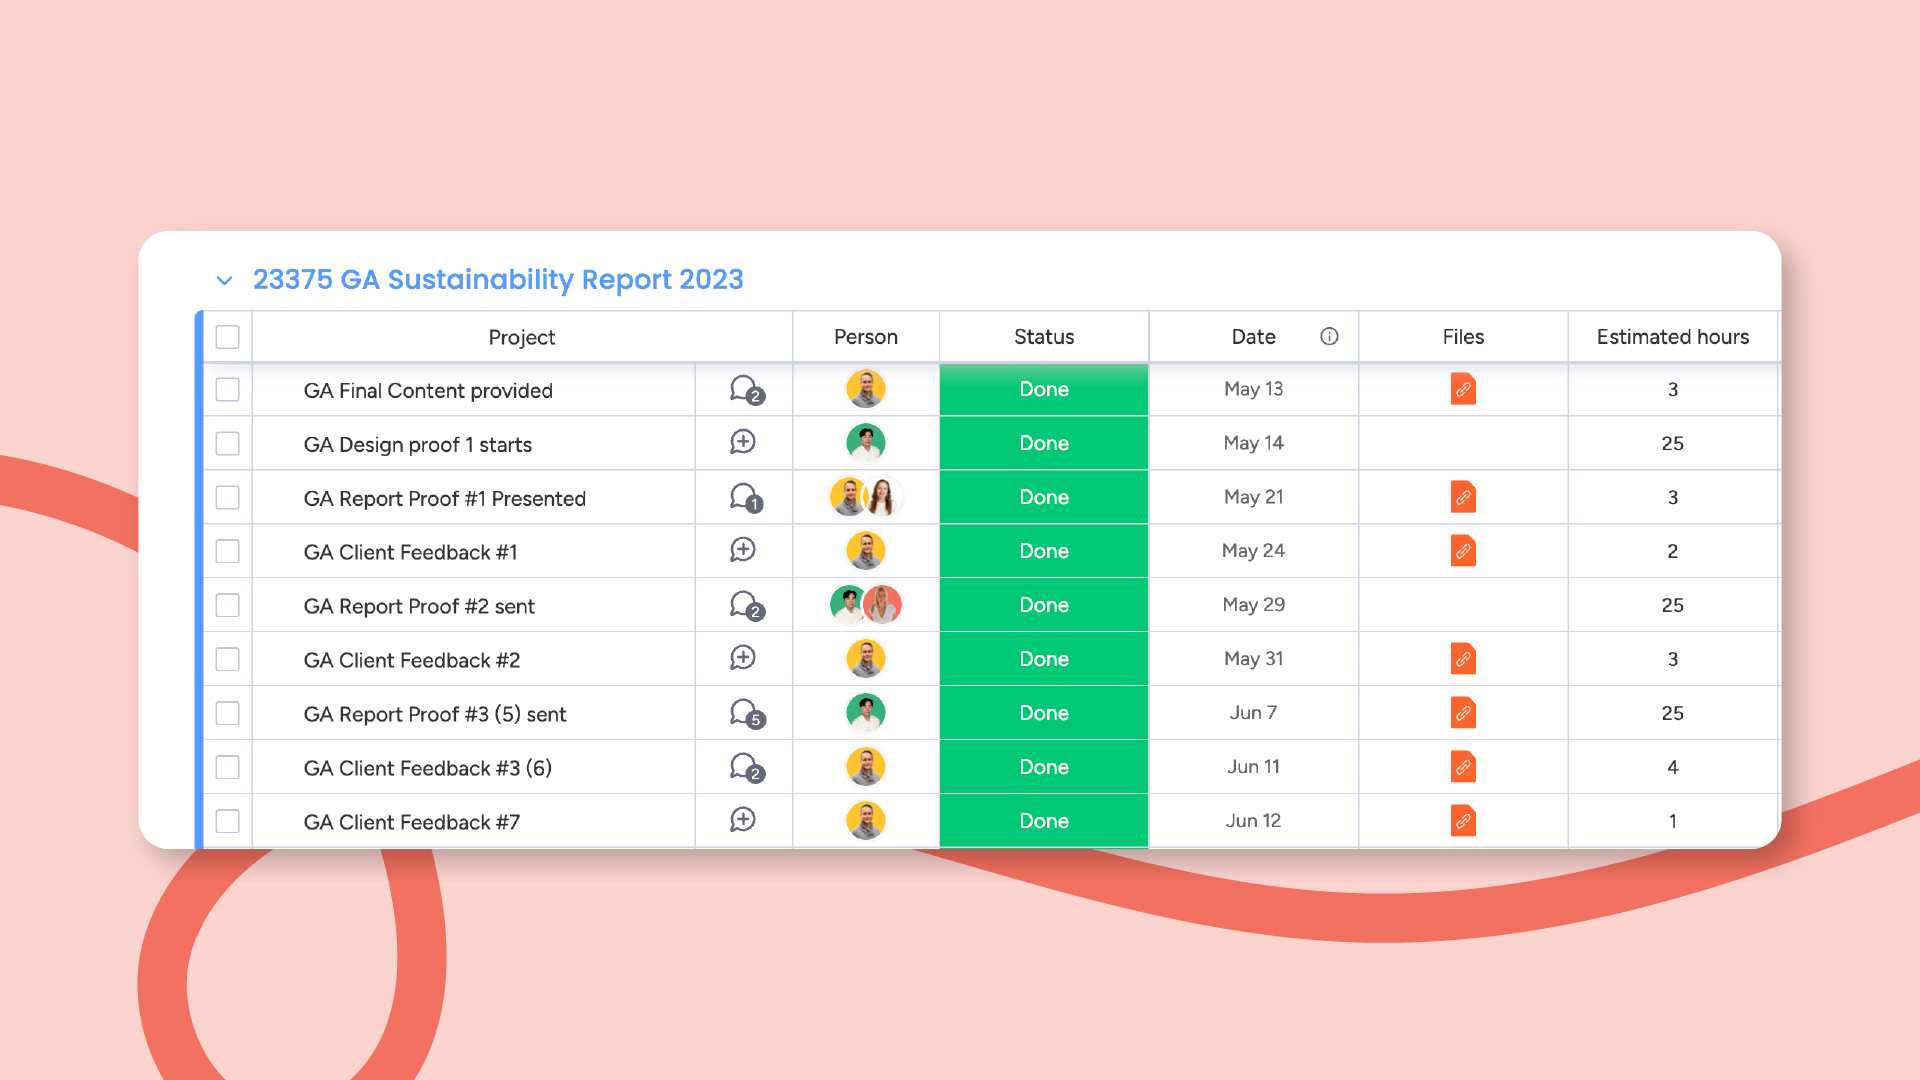Add update to GA Client Feedback #1
1920x1080 pixels.
(743, 550)
